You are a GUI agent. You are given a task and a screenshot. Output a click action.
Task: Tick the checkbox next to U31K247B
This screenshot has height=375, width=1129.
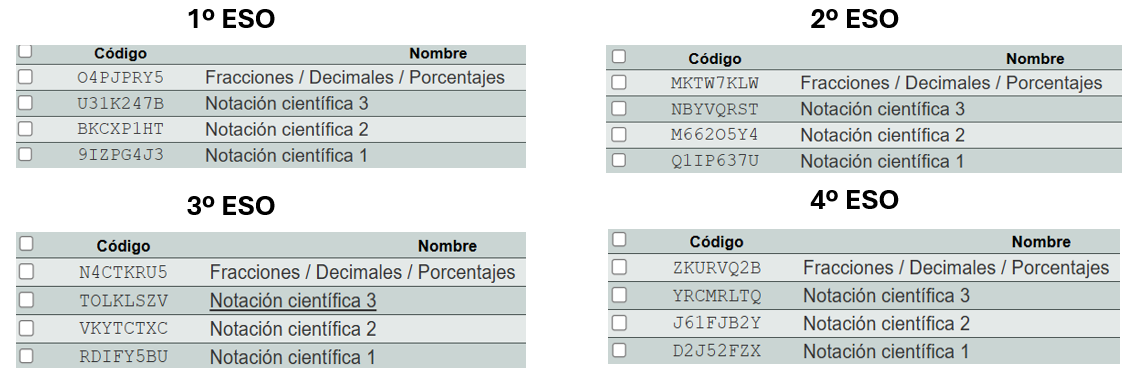click(x=25, y=102)
